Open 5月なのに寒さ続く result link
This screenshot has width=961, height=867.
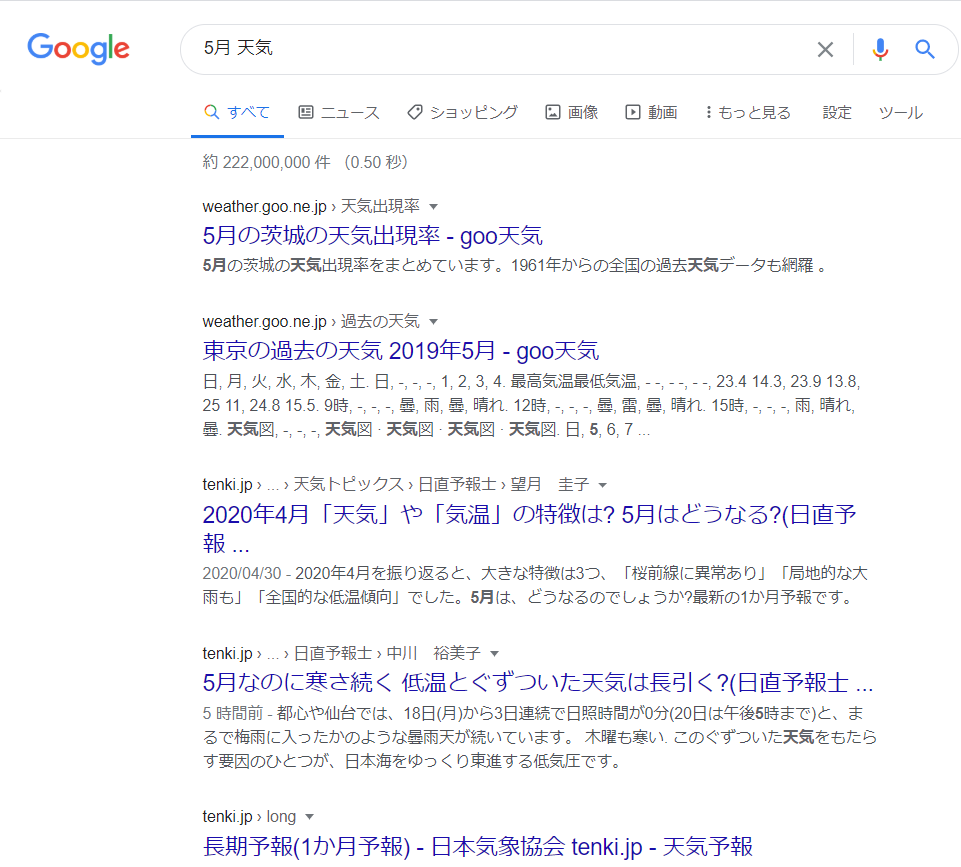(x=538, y=682)
